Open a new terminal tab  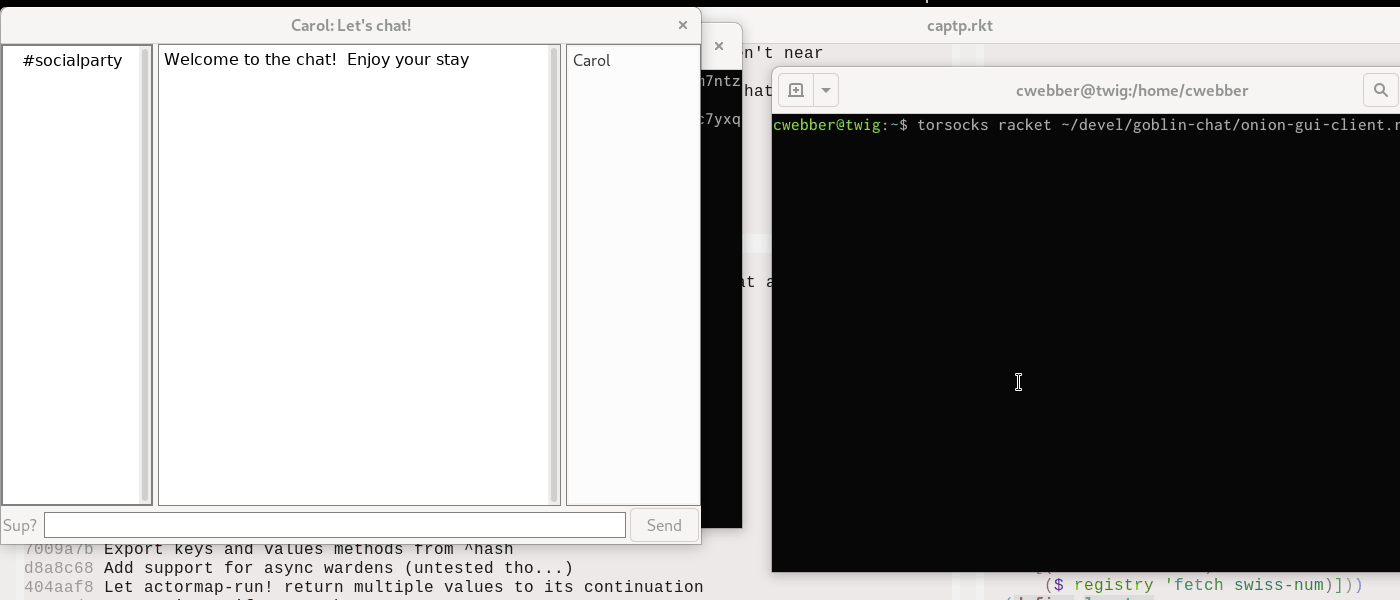(796, 90)
